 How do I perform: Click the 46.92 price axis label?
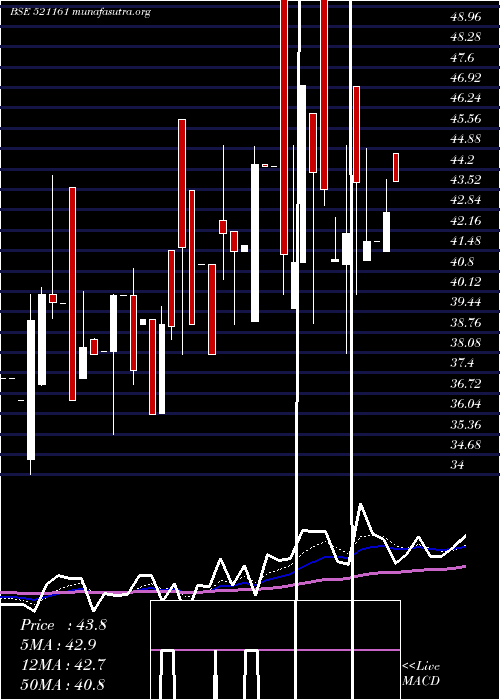coord(466,78)
